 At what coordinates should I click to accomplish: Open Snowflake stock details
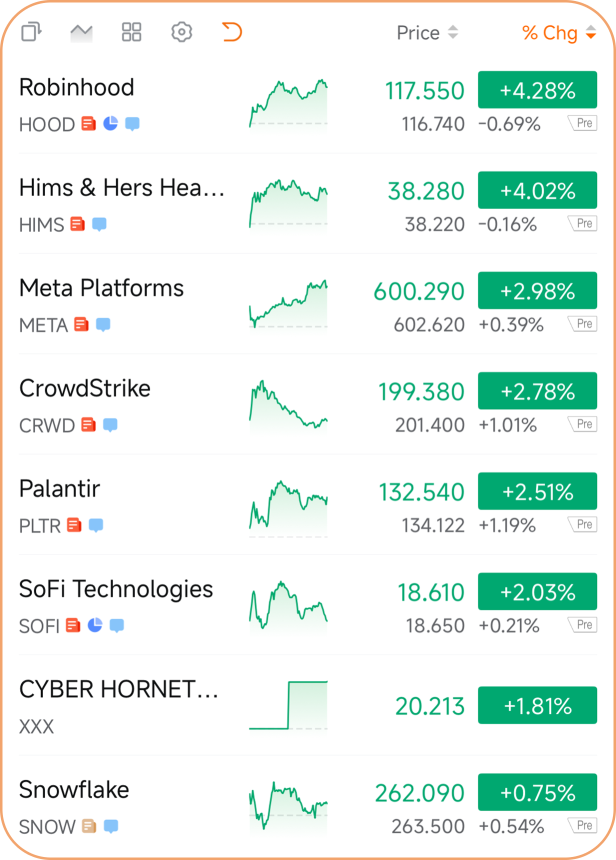coord(308,806)
